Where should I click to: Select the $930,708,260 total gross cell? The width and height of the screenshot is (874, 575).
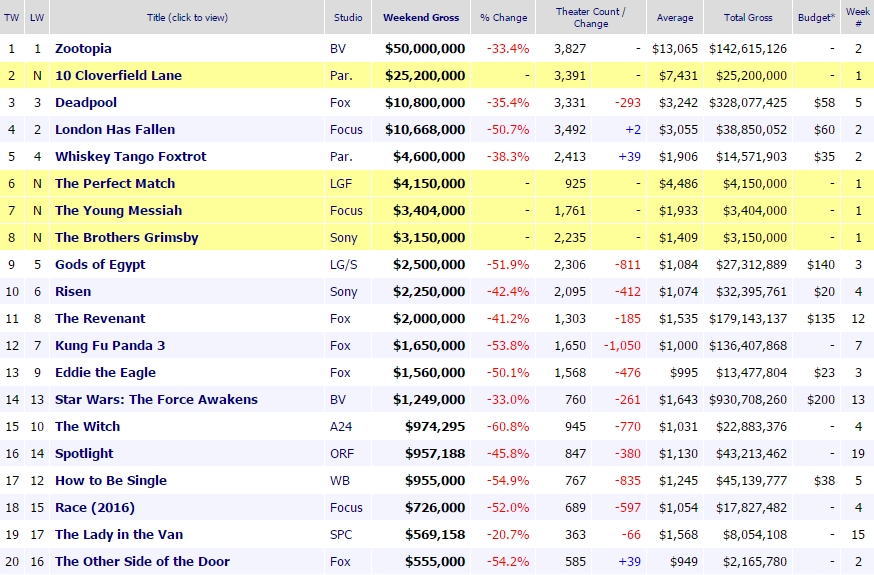point(748,399)
